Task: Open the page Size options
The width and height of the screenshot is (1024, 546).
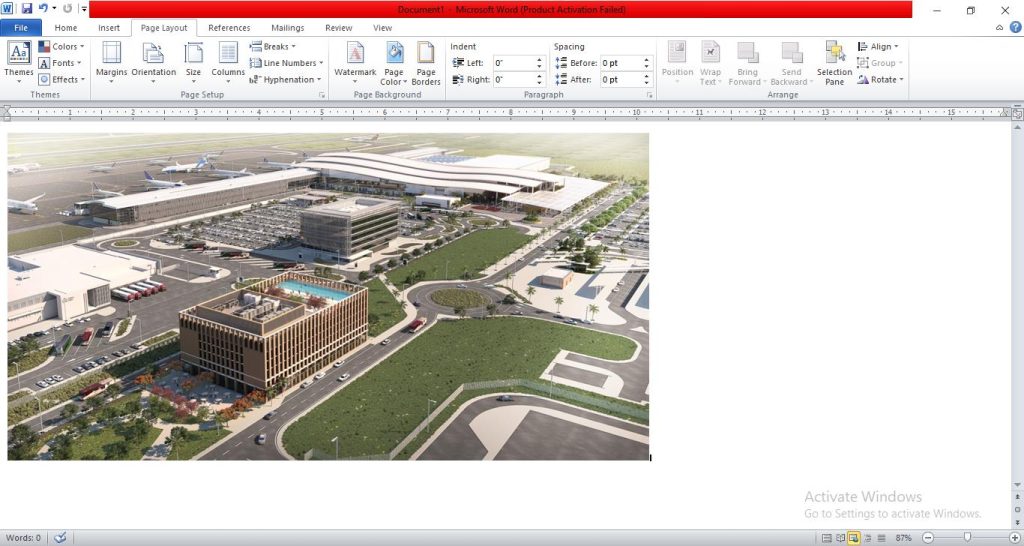Action: (x=193, y=62)
